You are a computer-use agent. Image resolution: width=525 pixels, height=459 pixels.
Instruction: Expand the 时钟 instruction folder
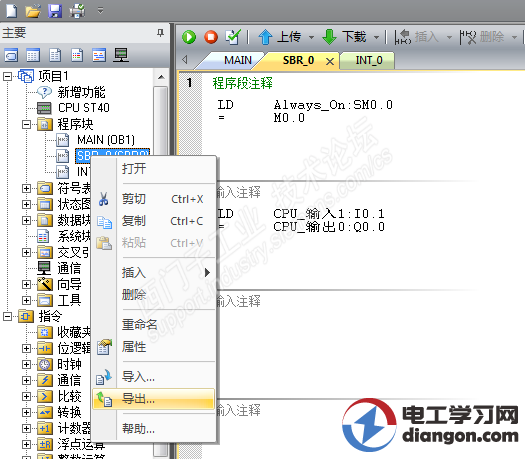point(26,364)
